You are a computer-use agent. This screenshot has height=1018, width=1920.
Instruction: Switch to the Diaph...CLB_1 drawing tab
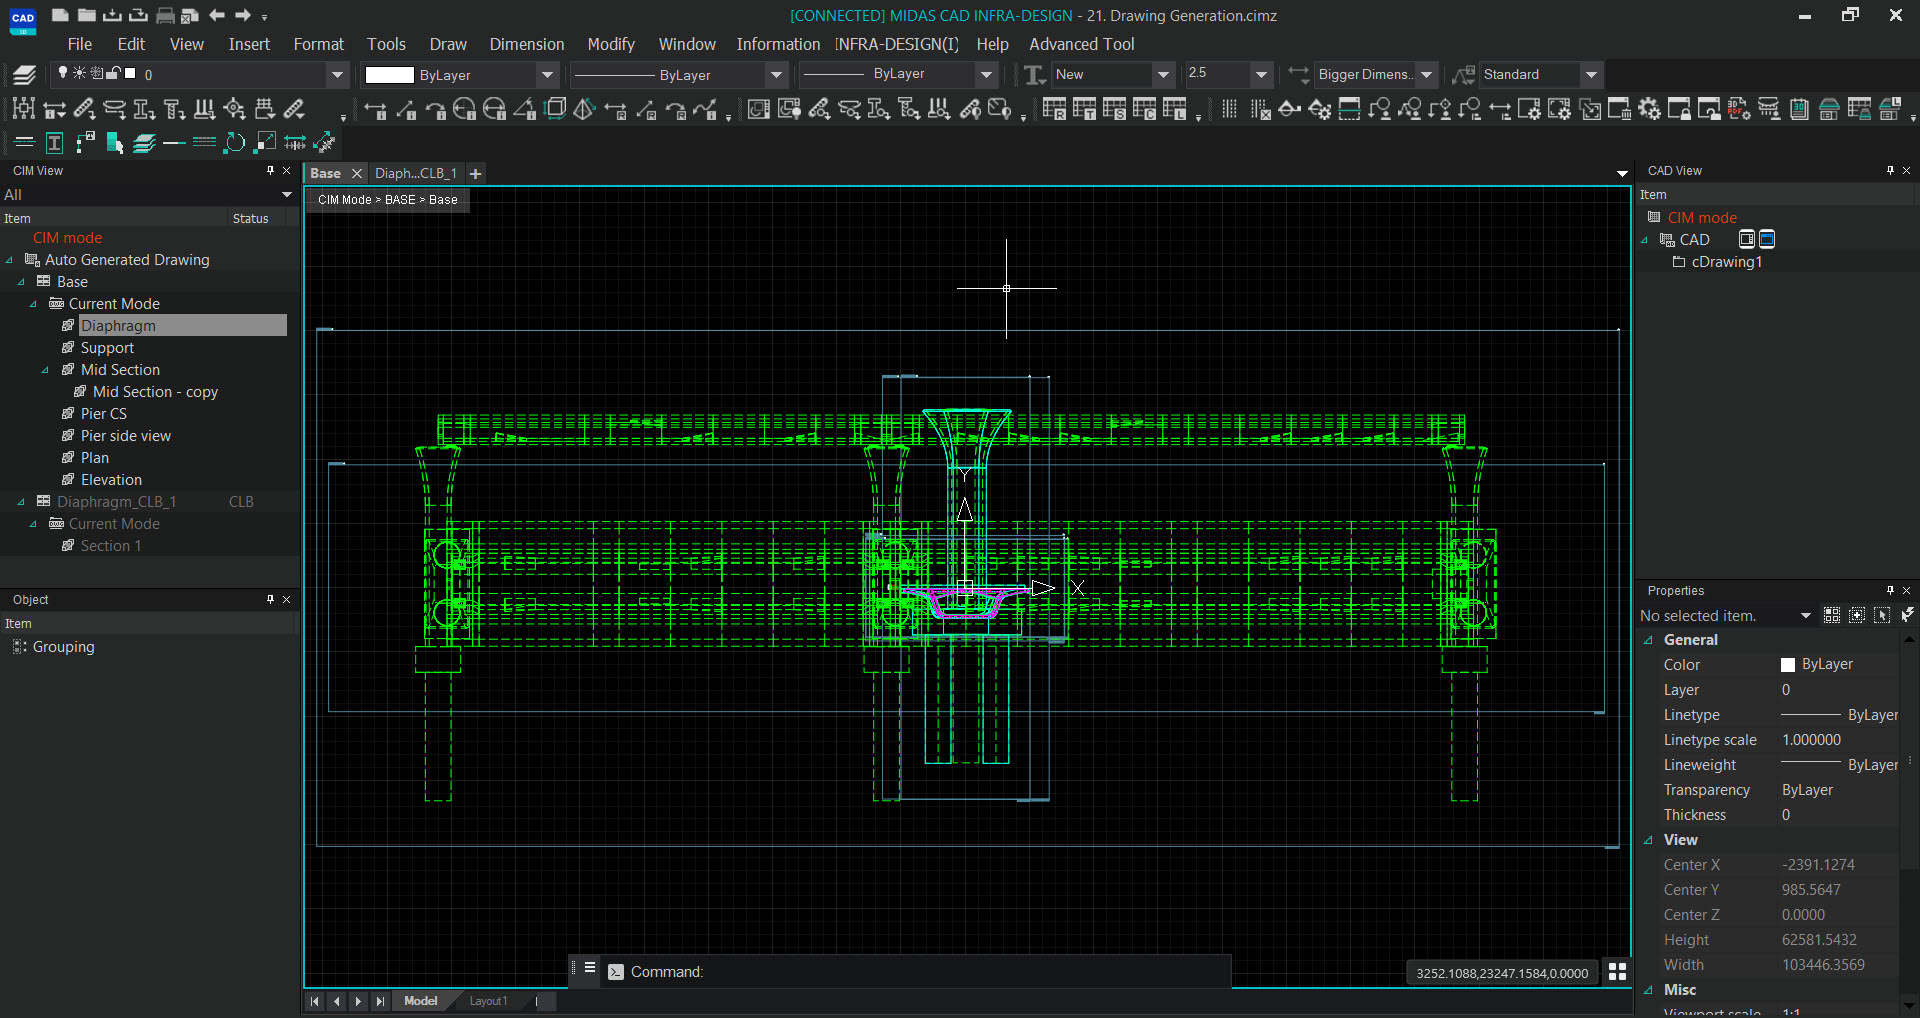415,173
